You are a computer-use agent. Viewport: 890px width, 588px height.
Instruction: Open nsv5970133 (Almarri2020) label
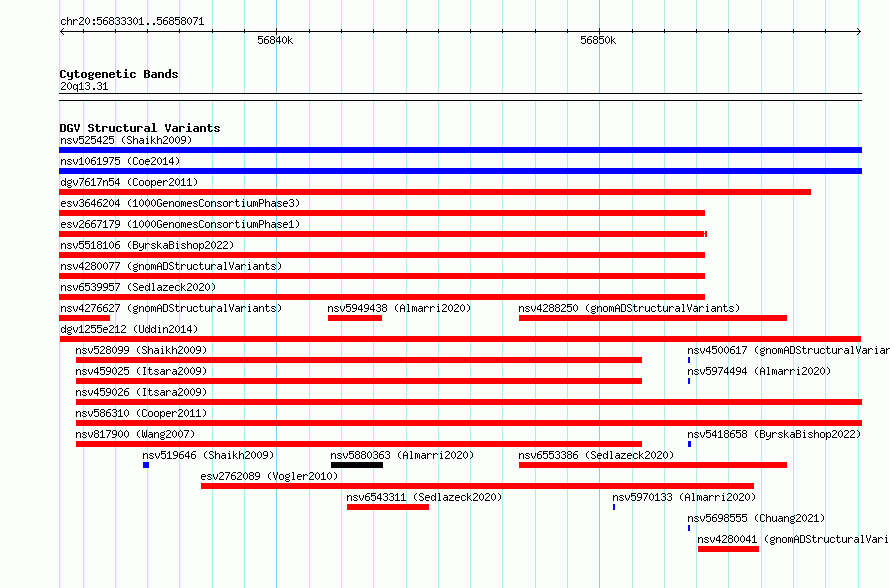[684, 497]
